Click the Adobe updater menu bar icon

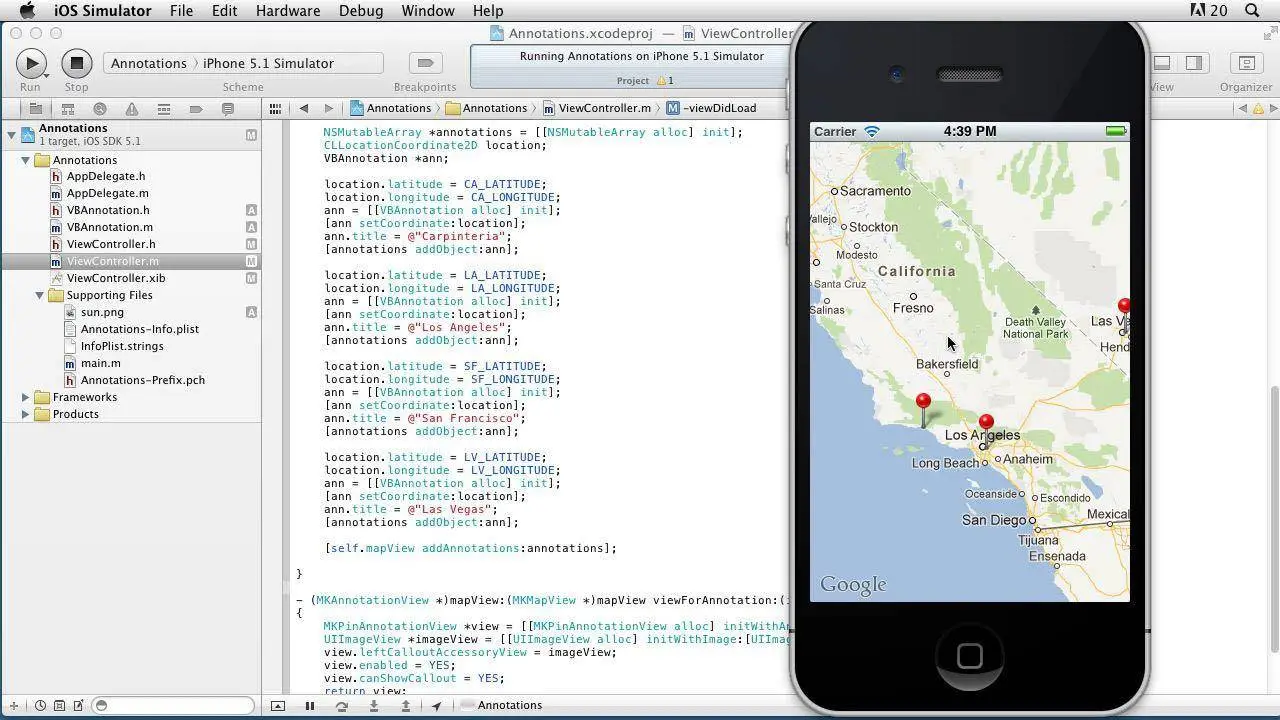(1208, 11)
